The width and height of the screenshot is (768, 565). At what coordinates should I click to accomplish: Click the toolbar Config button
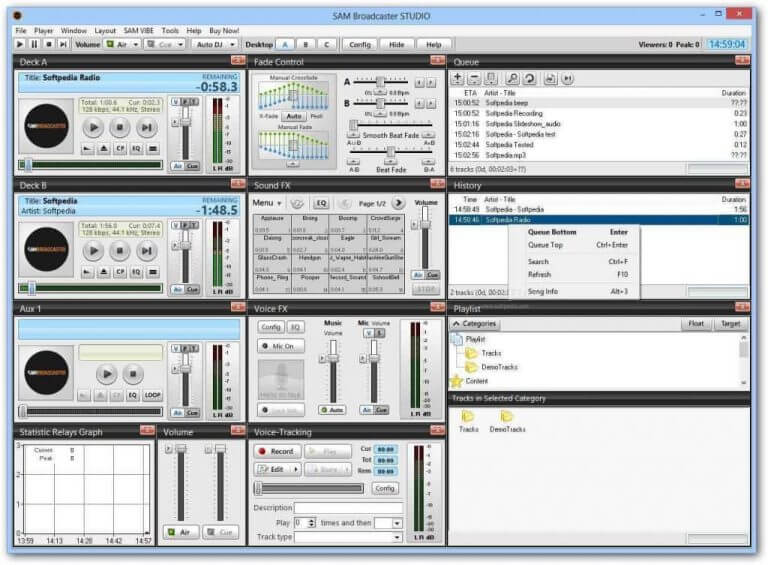pos(360,45)
